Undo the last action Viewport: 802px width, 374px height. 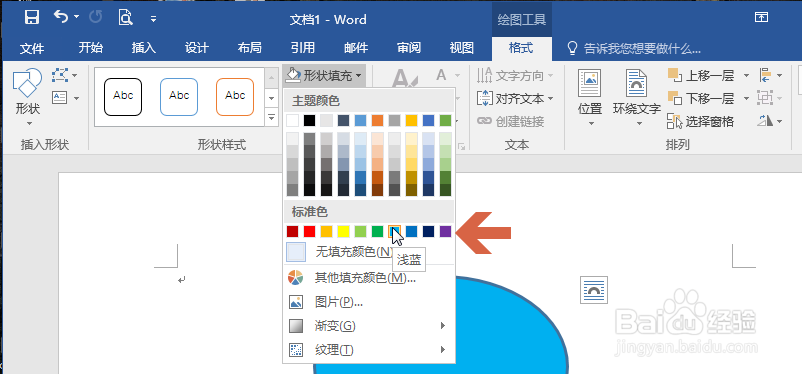pyautogui.click(x=61, y=17)
